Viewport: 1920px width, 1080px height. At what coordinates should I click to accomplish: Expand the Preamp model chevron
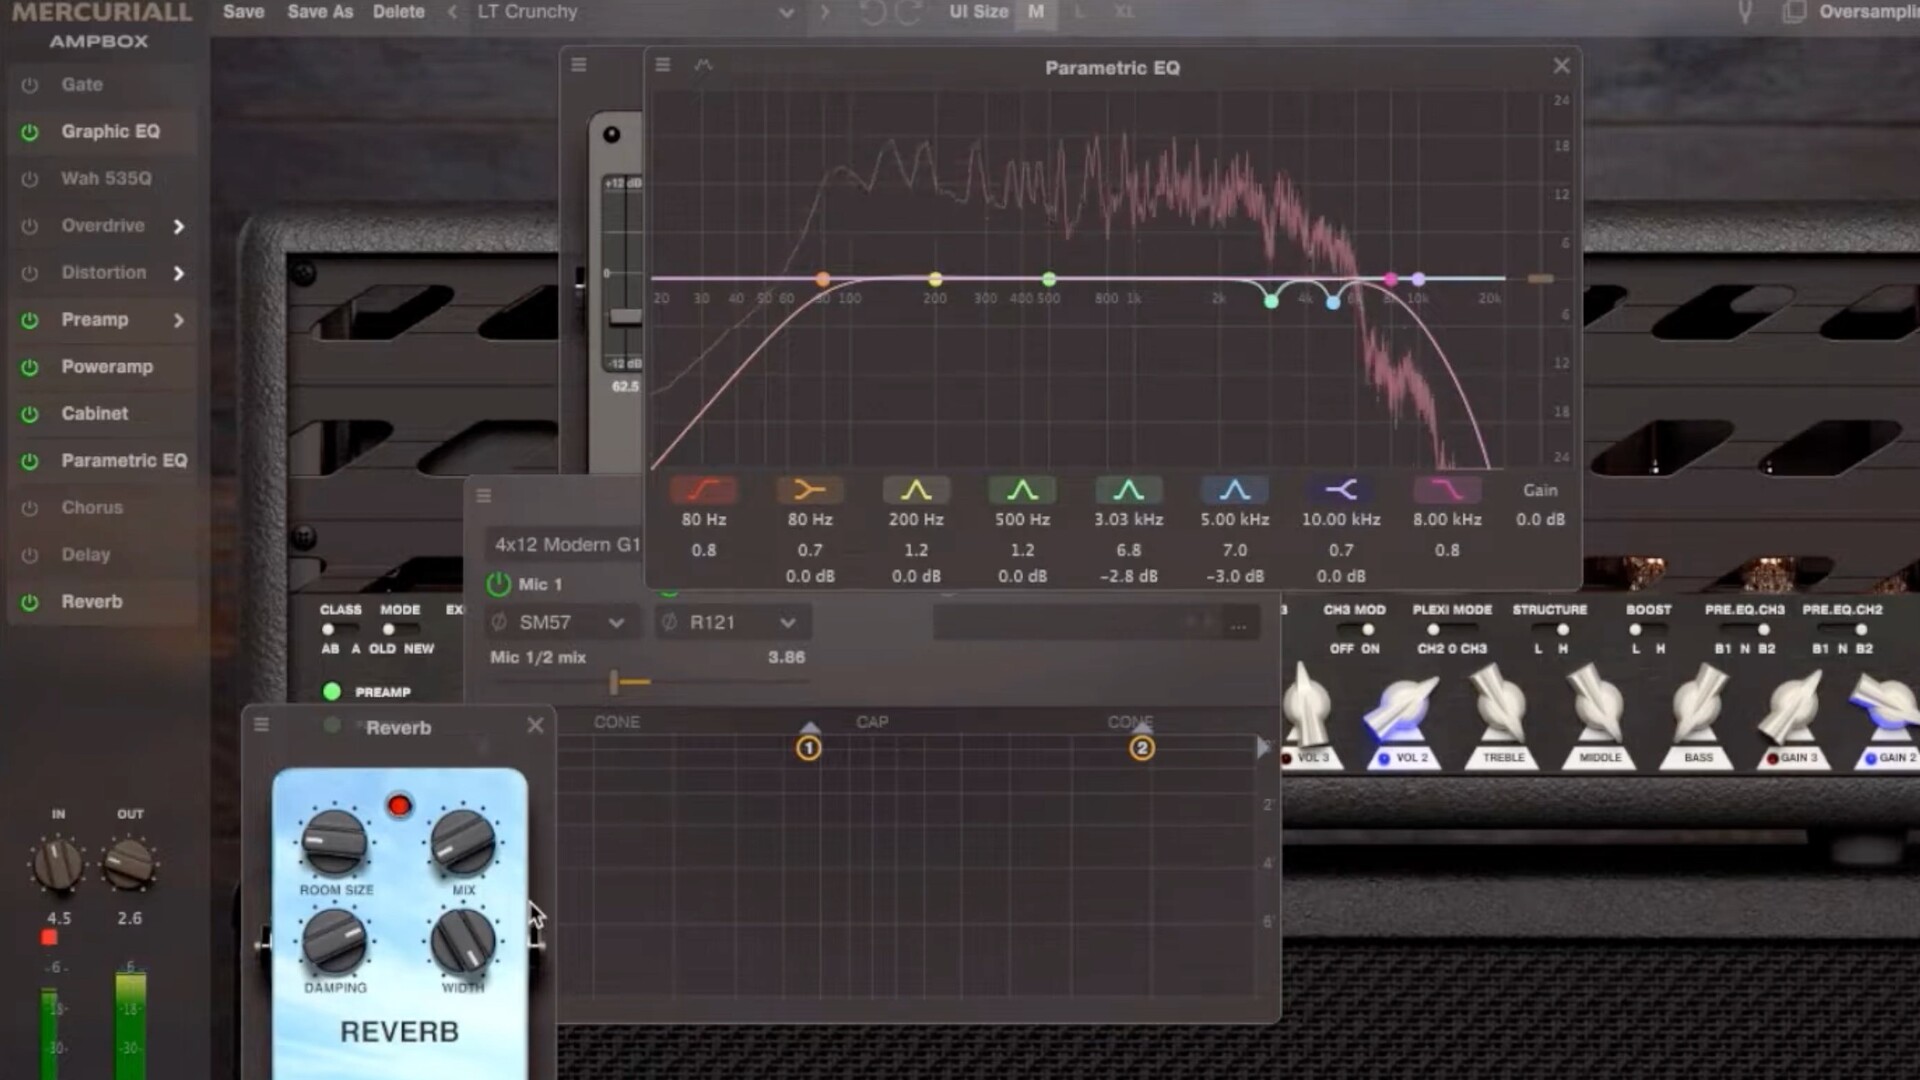pos(179,320)
